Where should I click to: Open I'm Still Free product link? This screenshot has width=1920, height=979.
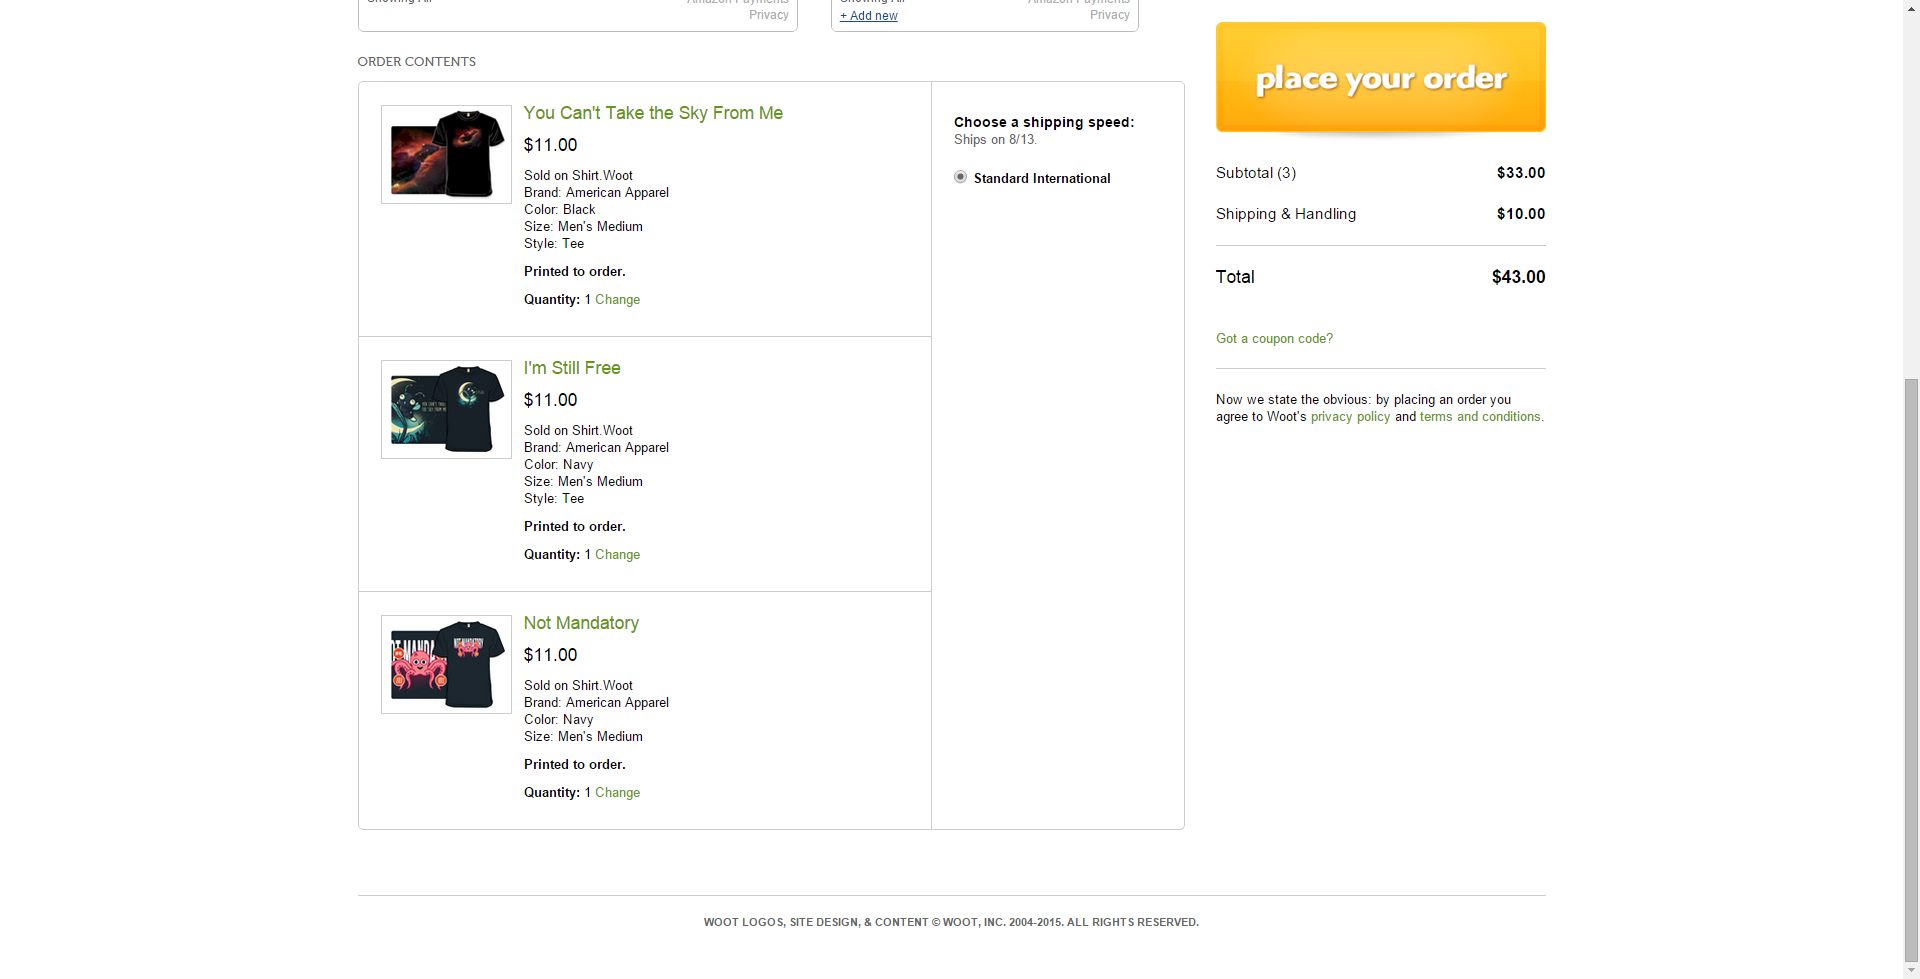[572, 368]
